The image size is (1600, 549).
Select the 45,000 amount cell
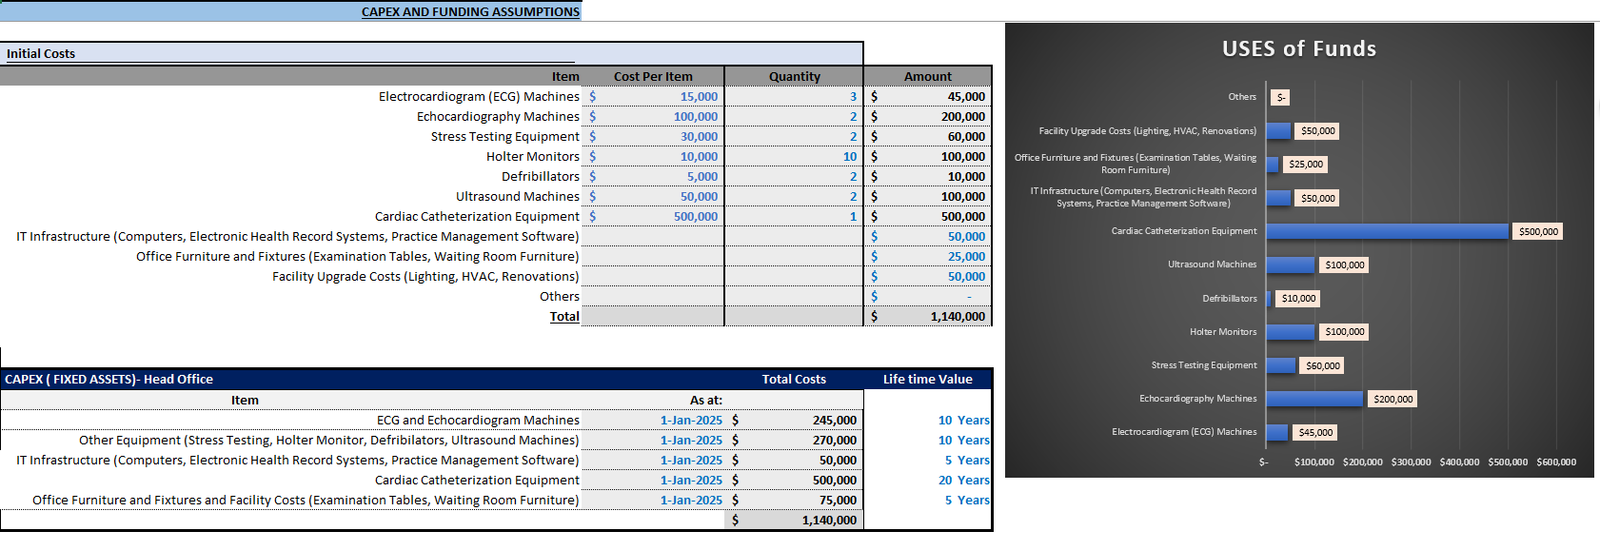click(928, 96)
